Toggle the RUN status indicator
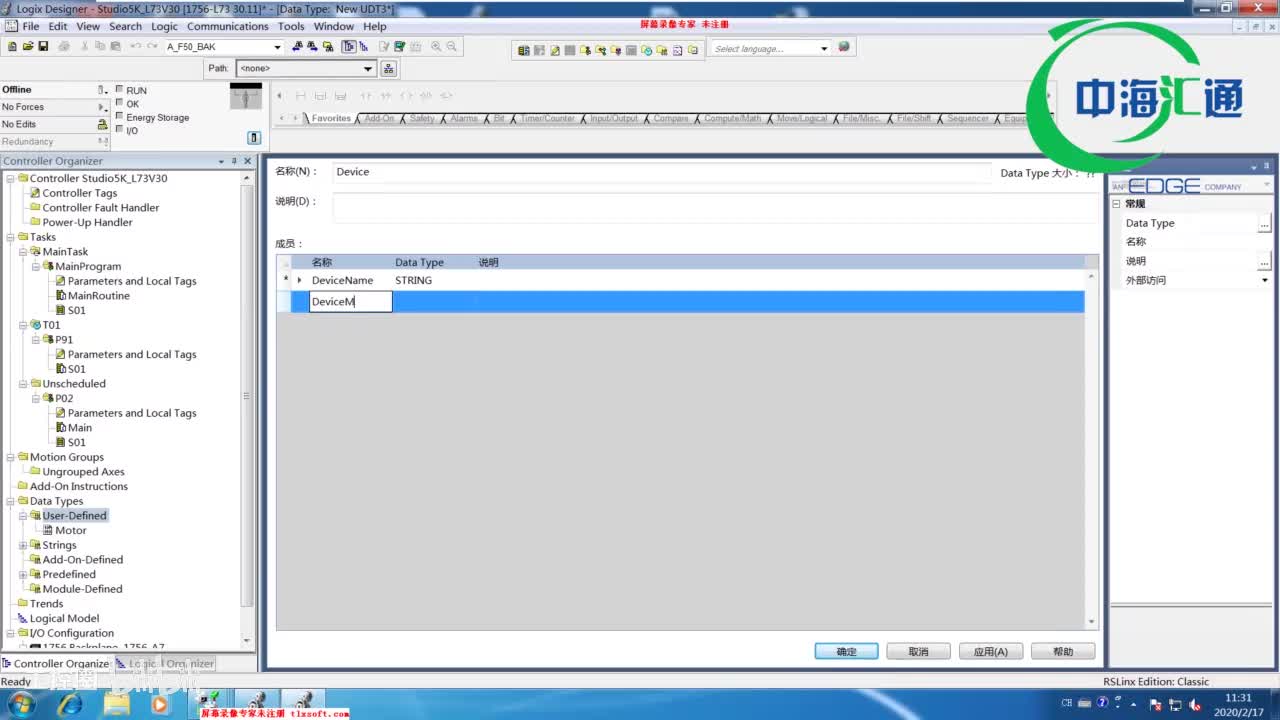1280x720 pixels. pos(120,89)
